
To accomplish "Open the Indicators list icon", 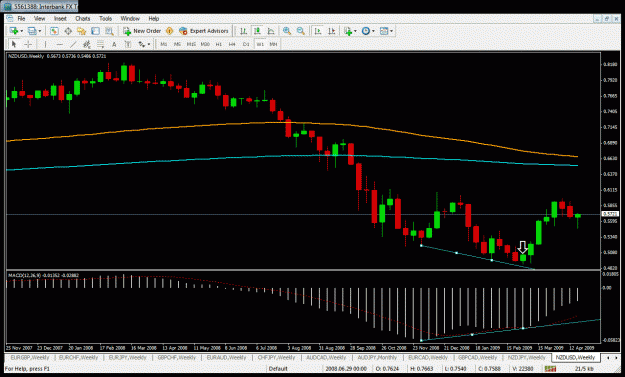I will (348, 31).
